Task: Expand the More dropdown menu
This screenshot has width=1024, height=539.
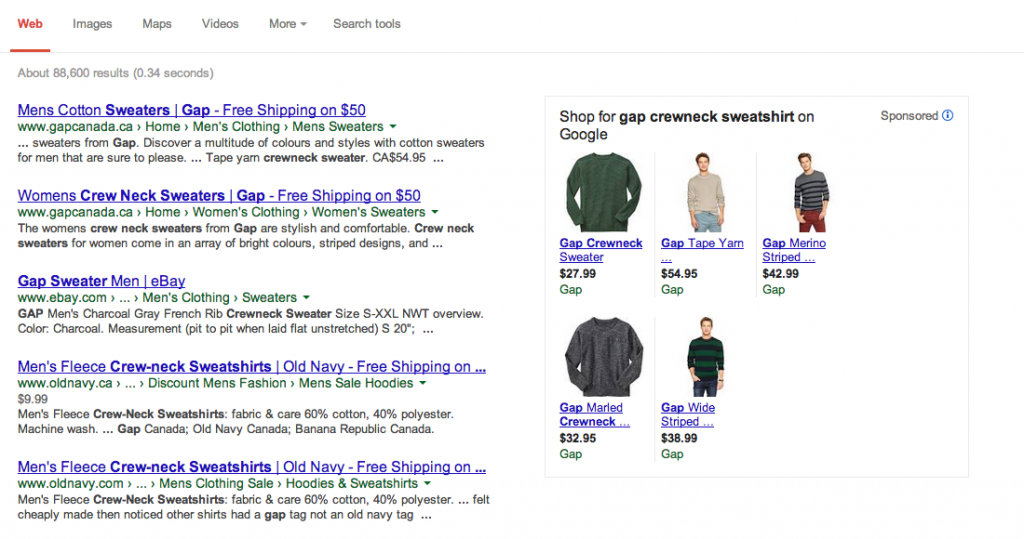Action: click(x=287, y=24)
